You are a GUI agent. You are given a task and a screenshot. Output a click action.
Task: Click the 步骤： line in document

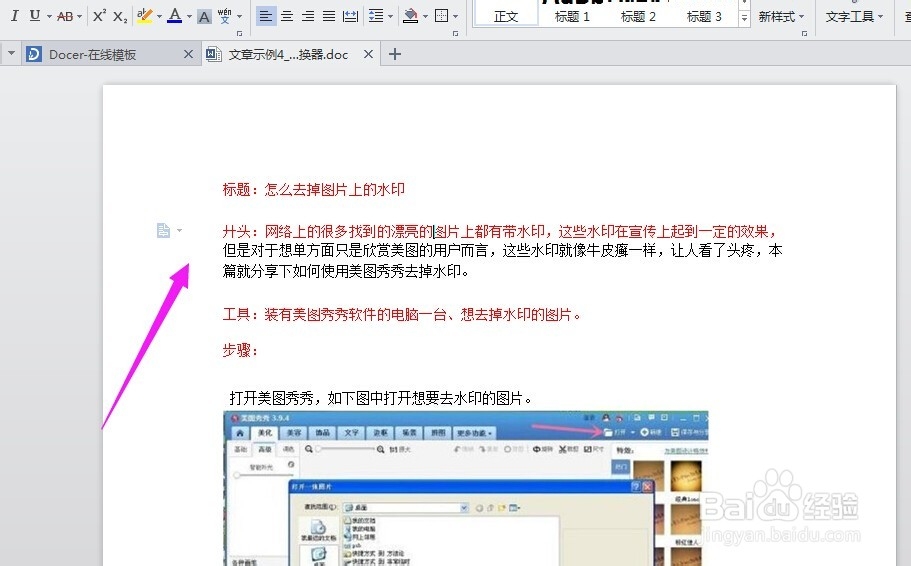click(x=239, y=350)
